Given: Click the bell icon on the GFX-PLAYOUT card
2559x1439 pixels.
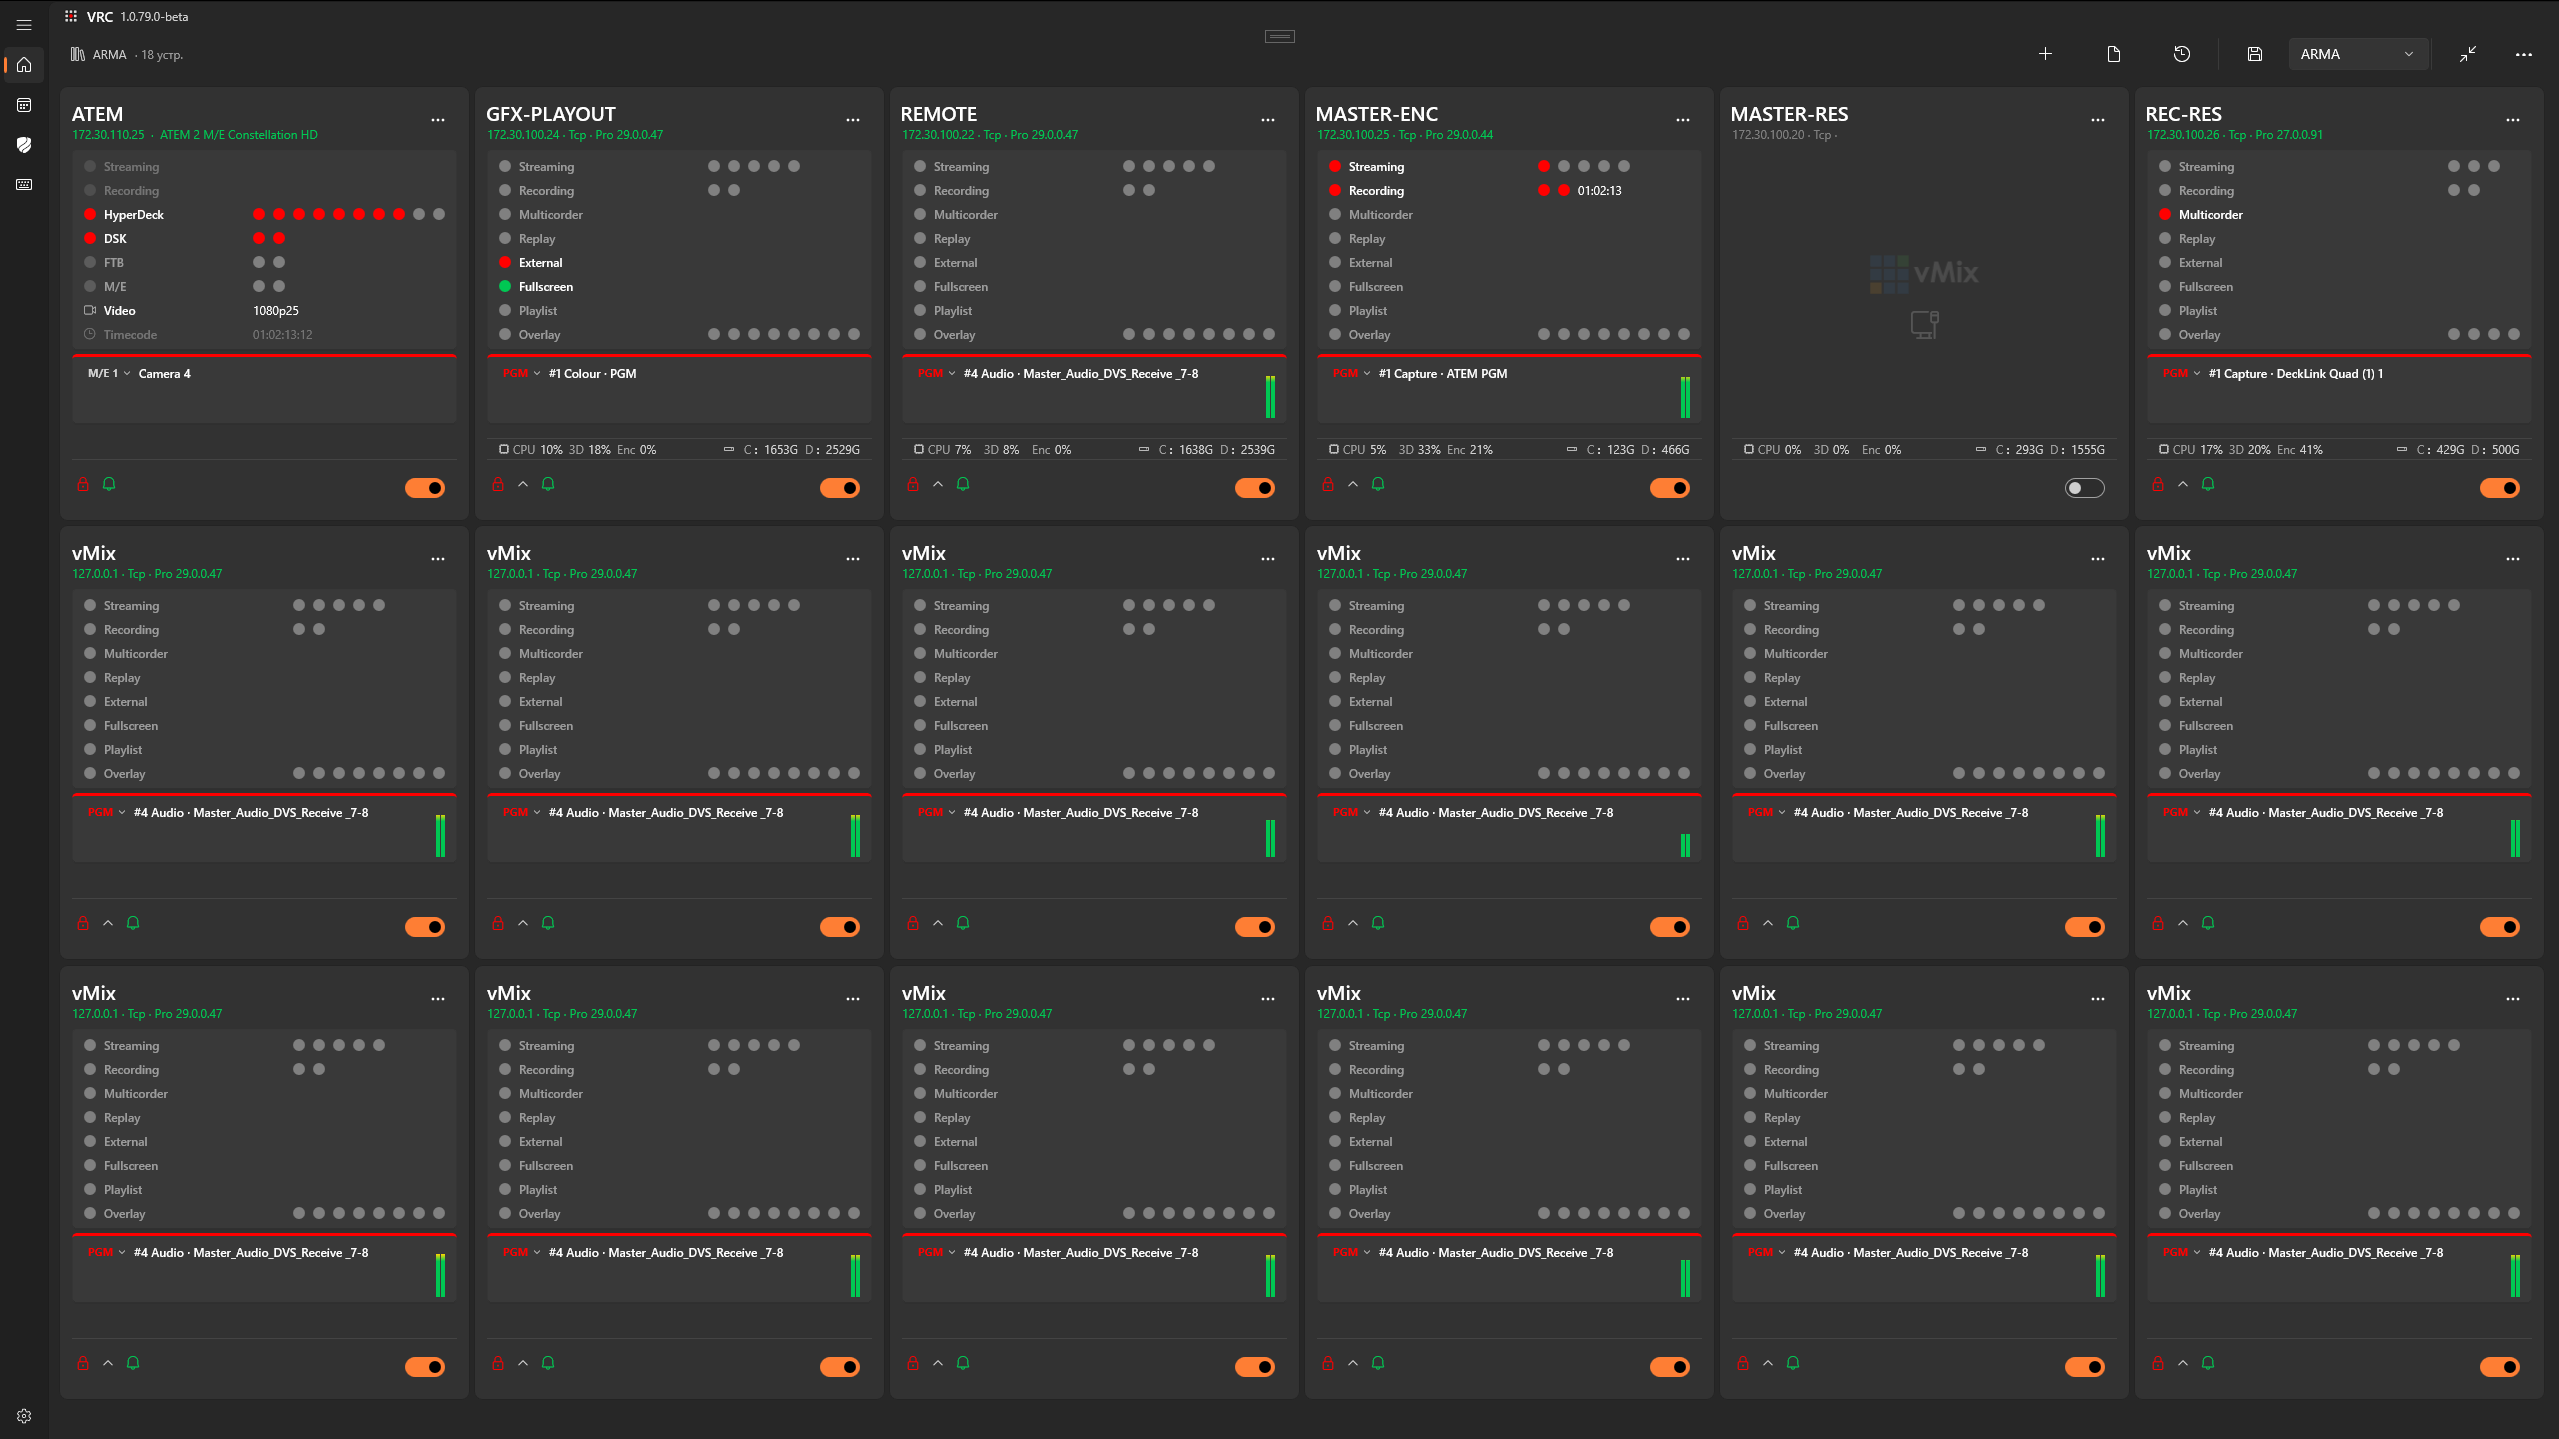Looking at the screenshot, I should pyautogui.click(x=548, y=484).
